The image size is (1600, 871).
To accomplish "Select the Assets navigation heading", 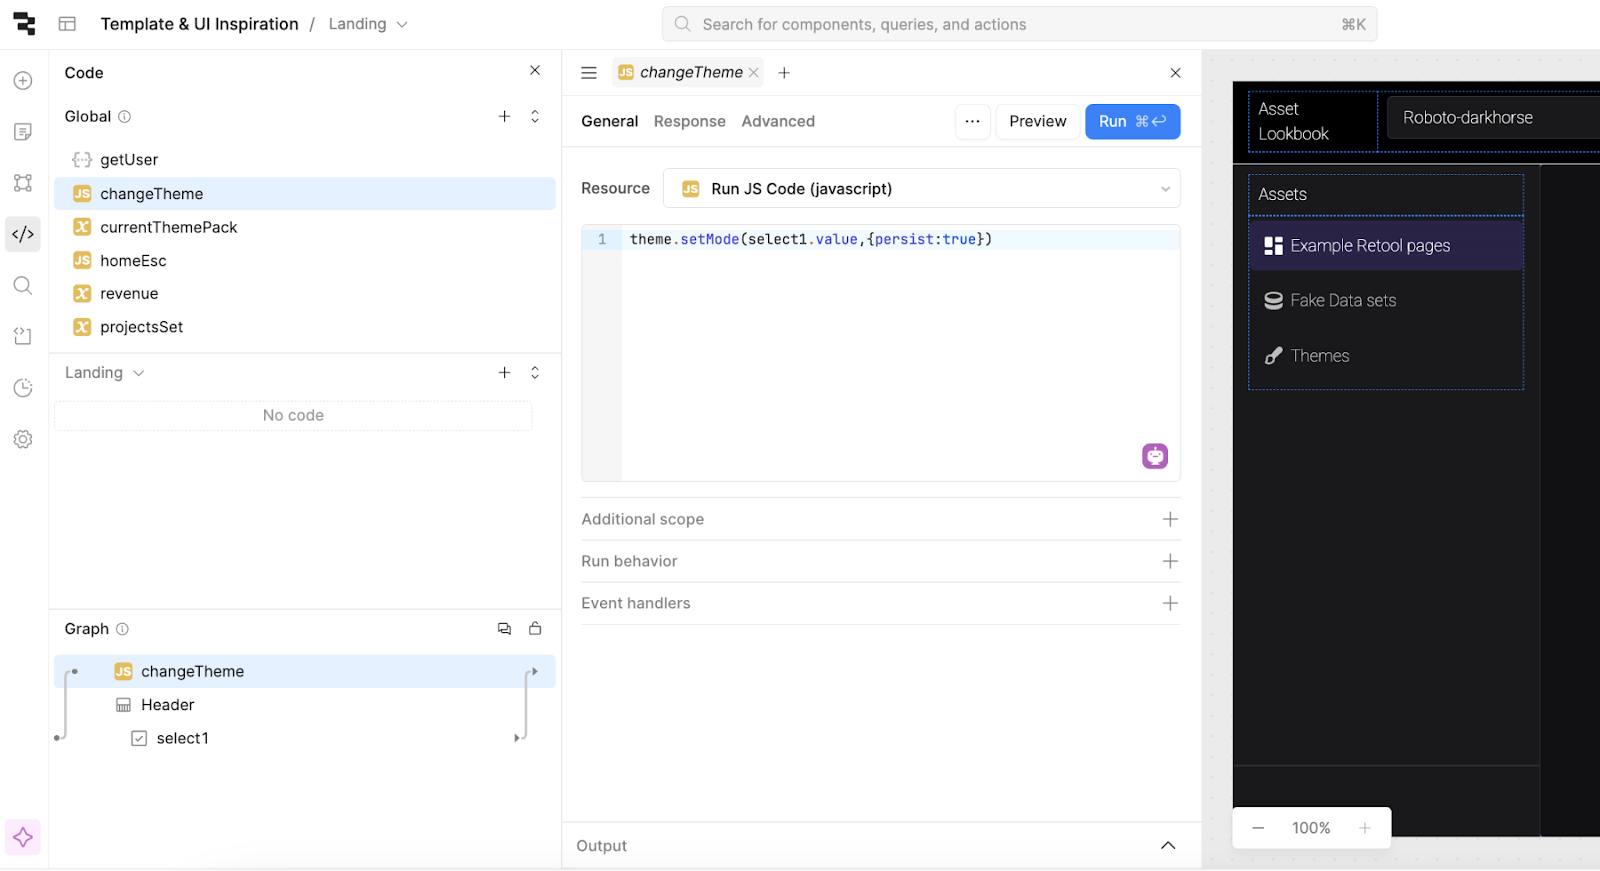I will (x=1283, y=195).
